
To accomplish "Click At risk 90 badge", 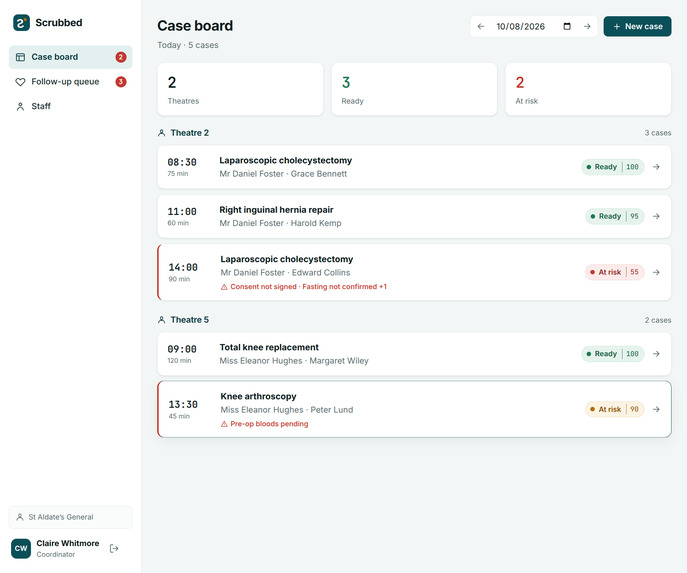I will click(x=615, y=409).
